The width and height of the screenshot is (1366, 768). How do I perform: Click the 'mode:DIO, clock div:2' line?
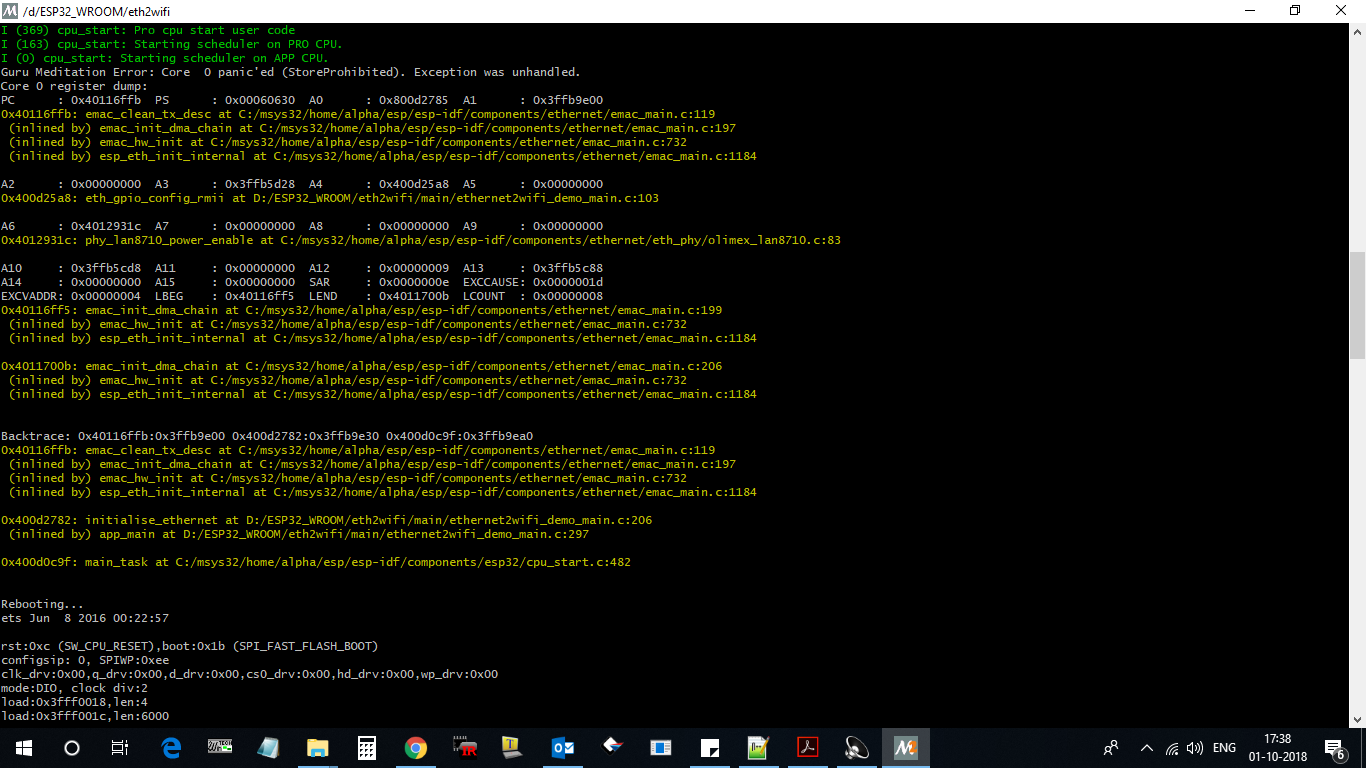tap(75, 688)
